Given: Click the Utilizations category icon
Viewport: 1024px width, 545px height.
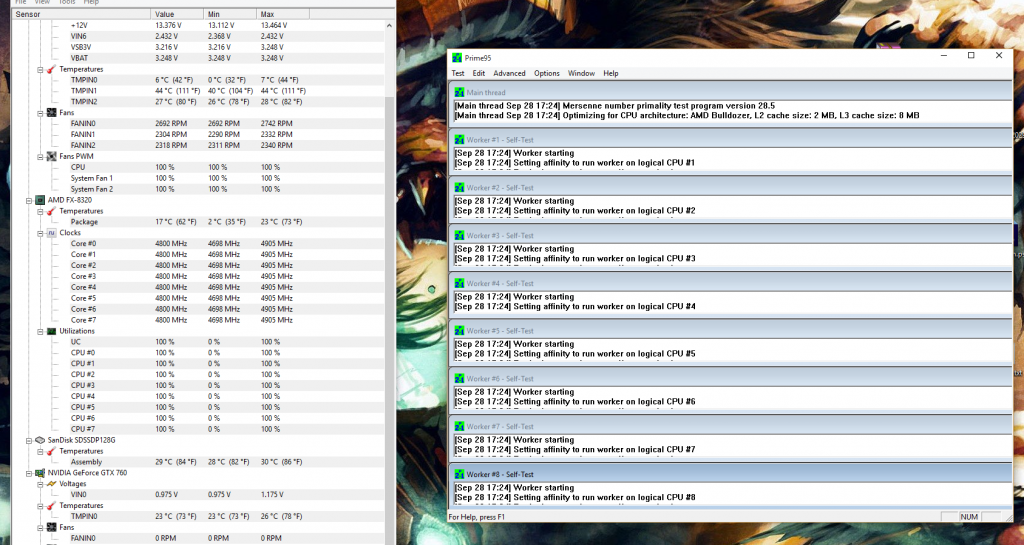Looking at the screenshot, I should click(x=52, y=331).
